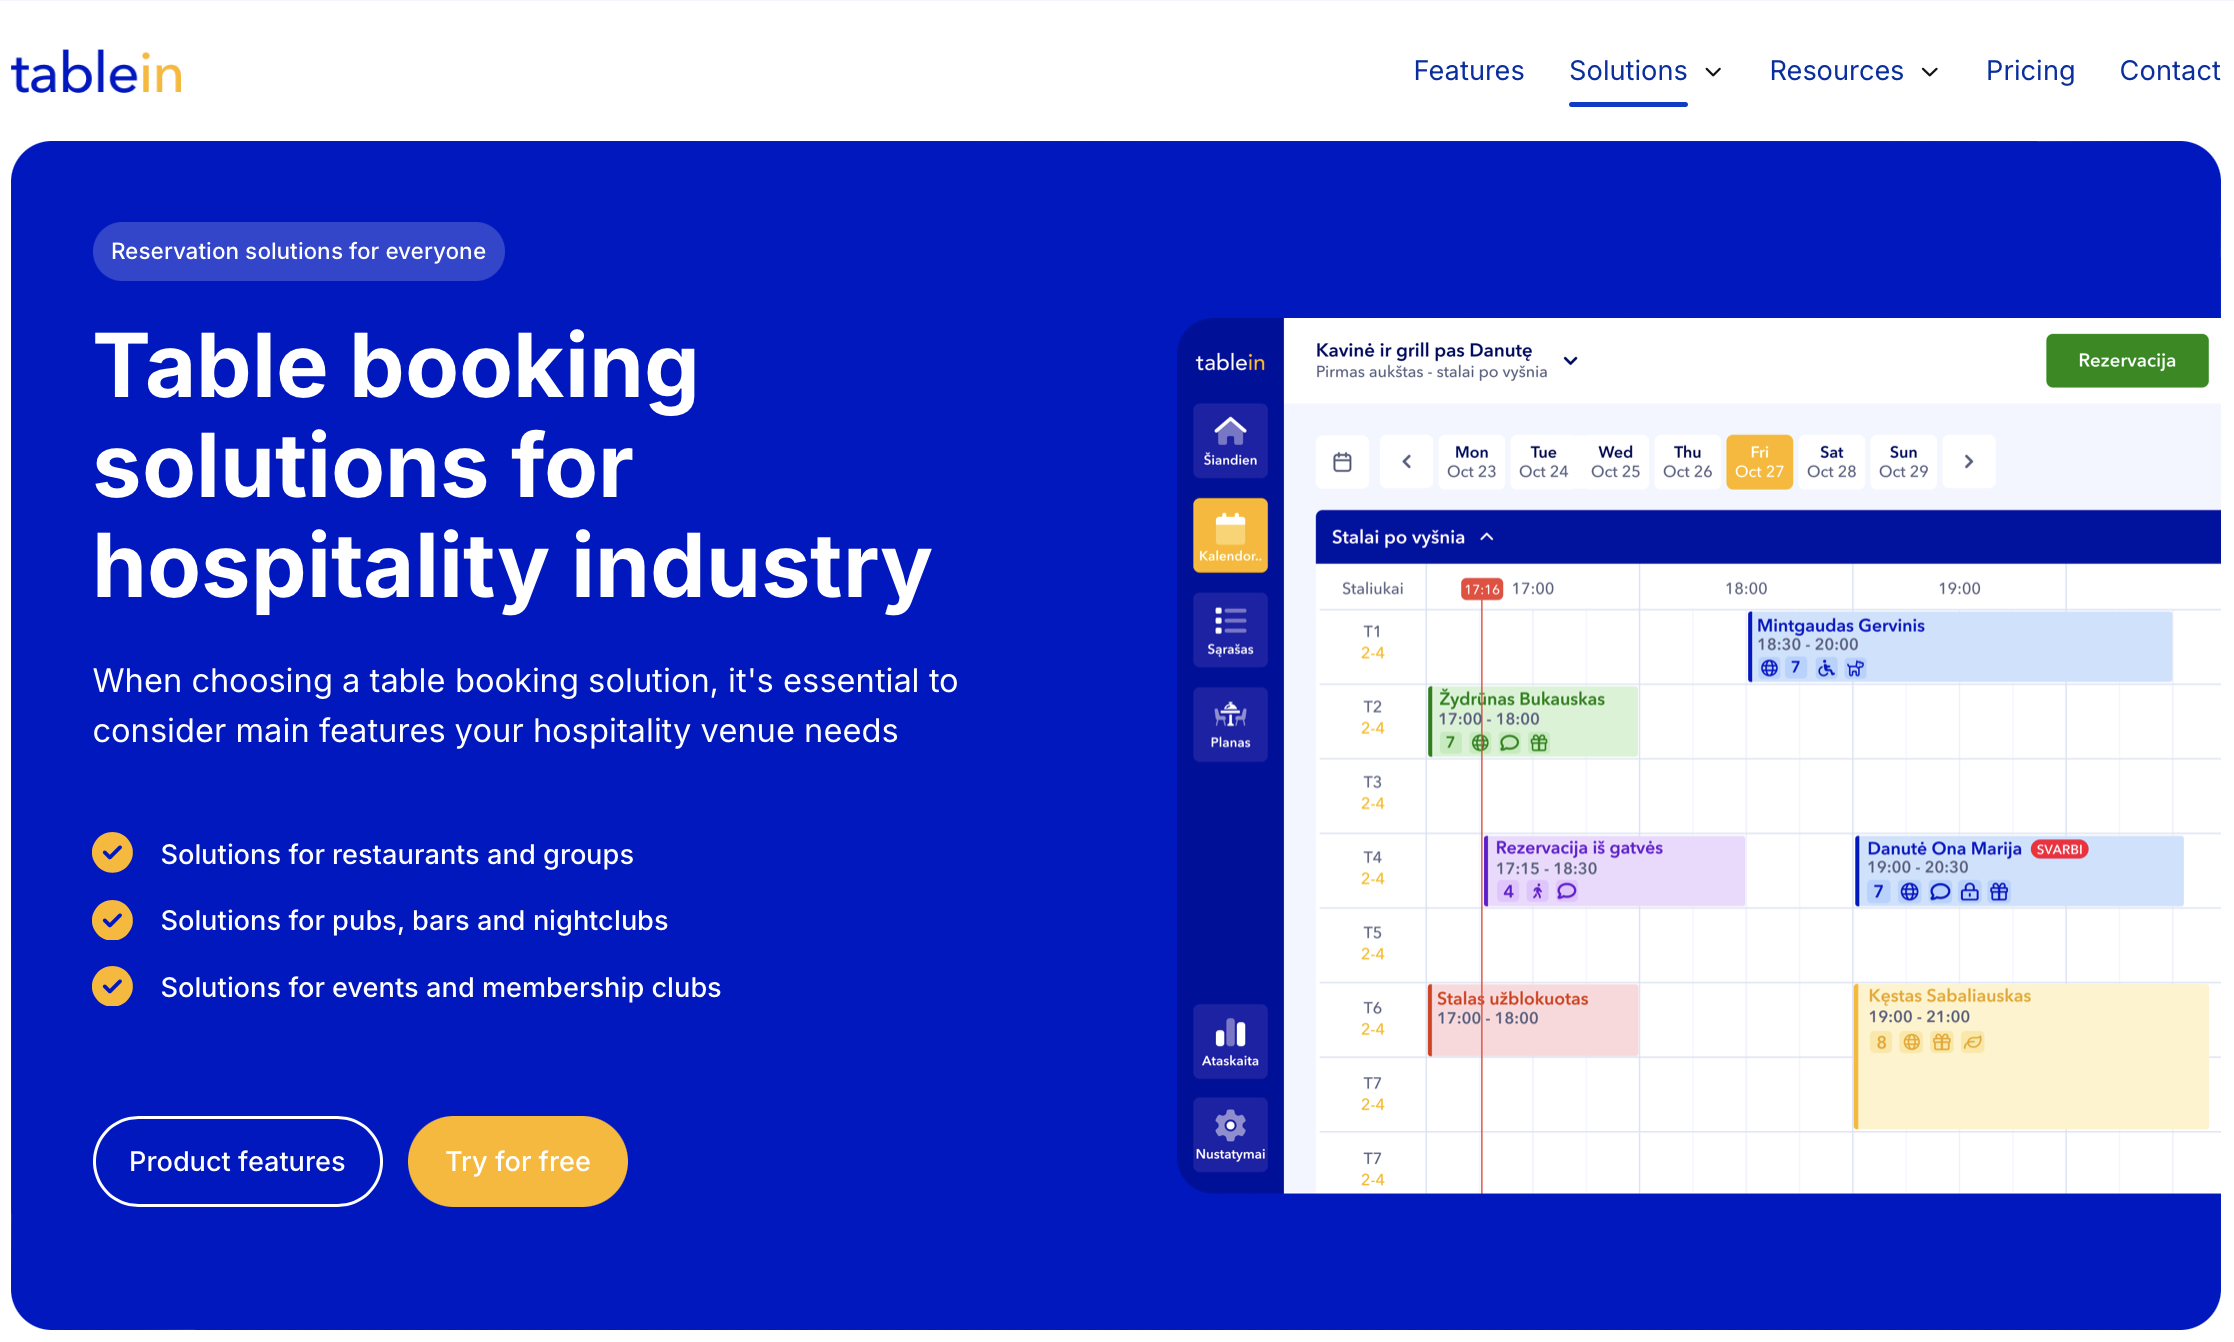Click the checkmark beside restaurants and groups
The width and height of the screenshot is (2234, 1342).
point(112,853)
